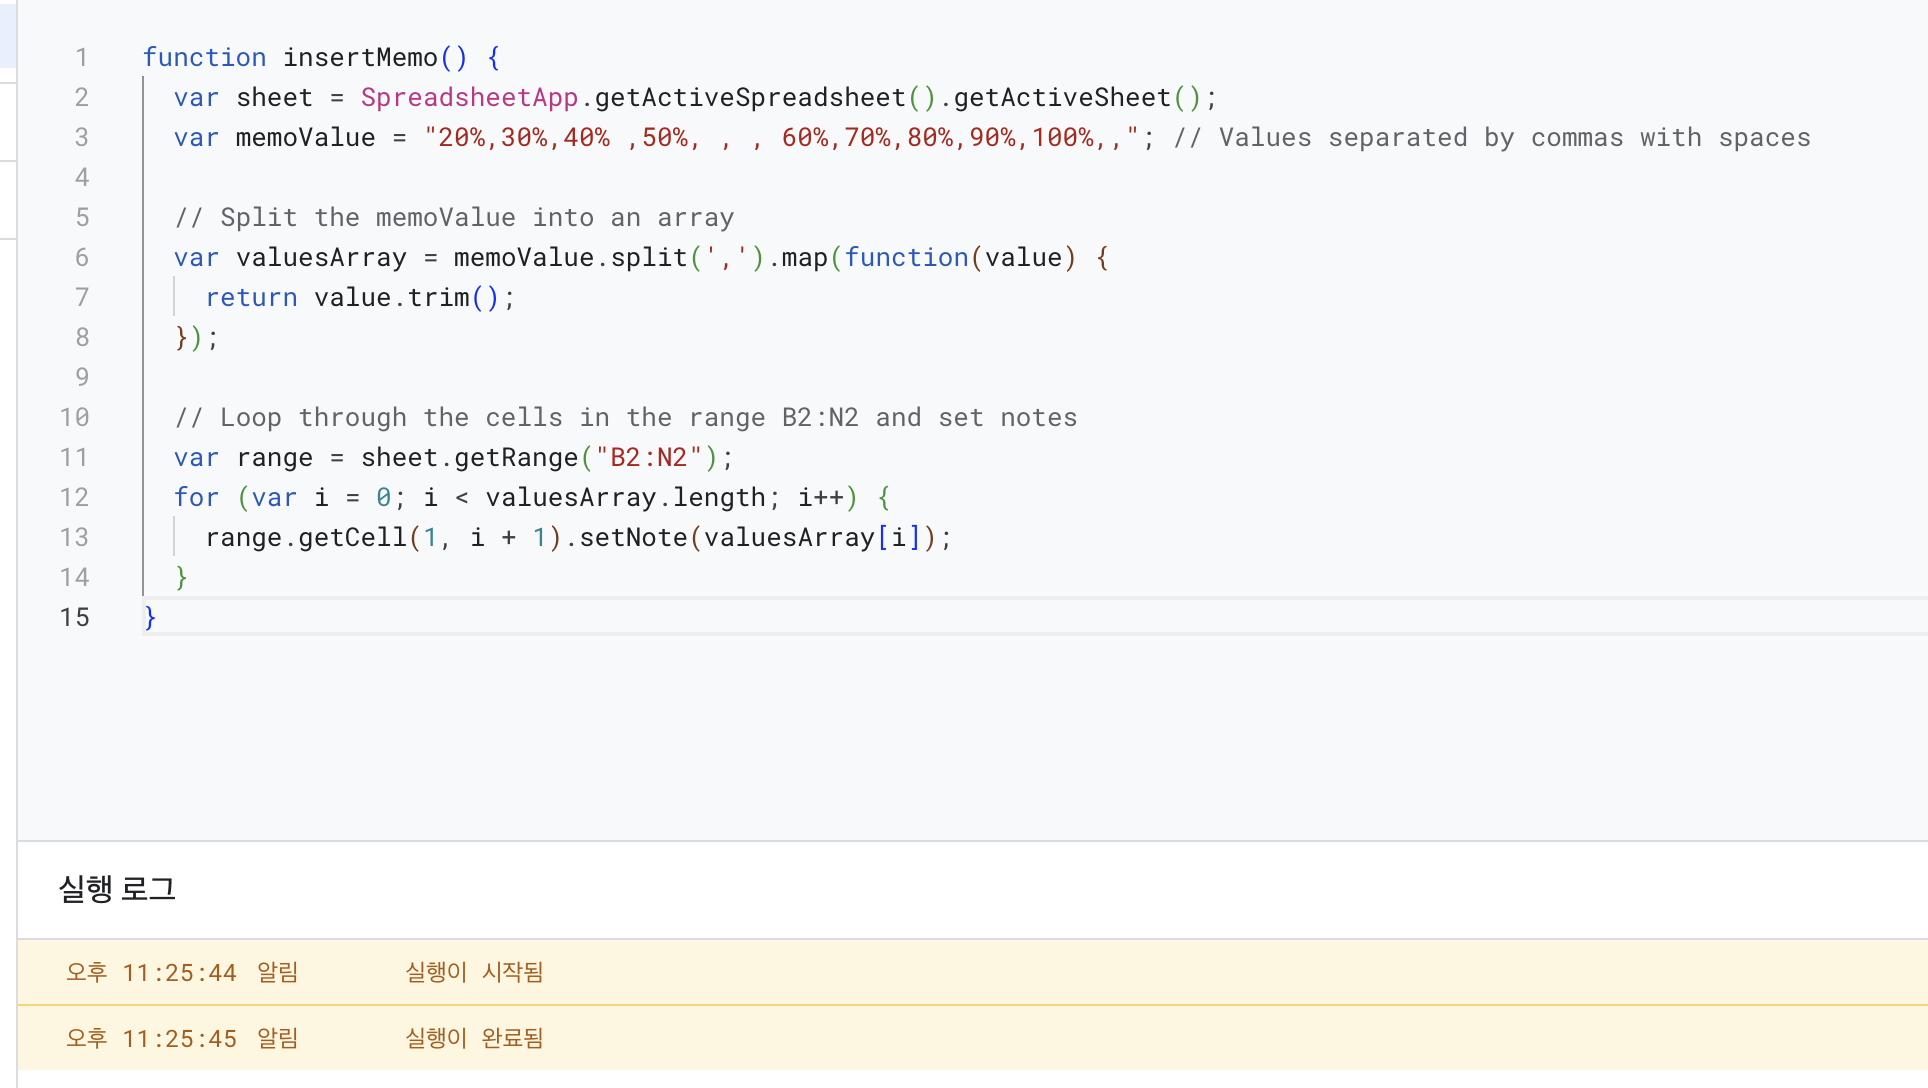Place cursor on SpreadsheetApp text

click(469, 98)
